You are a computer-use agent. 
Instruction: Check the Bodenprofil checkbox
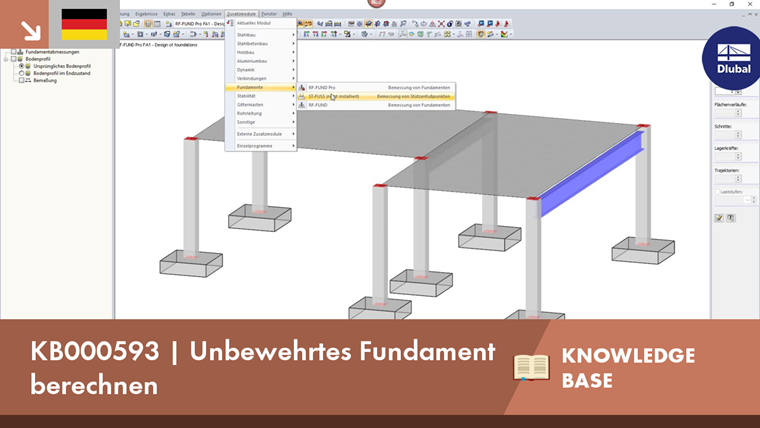(14, 59)
